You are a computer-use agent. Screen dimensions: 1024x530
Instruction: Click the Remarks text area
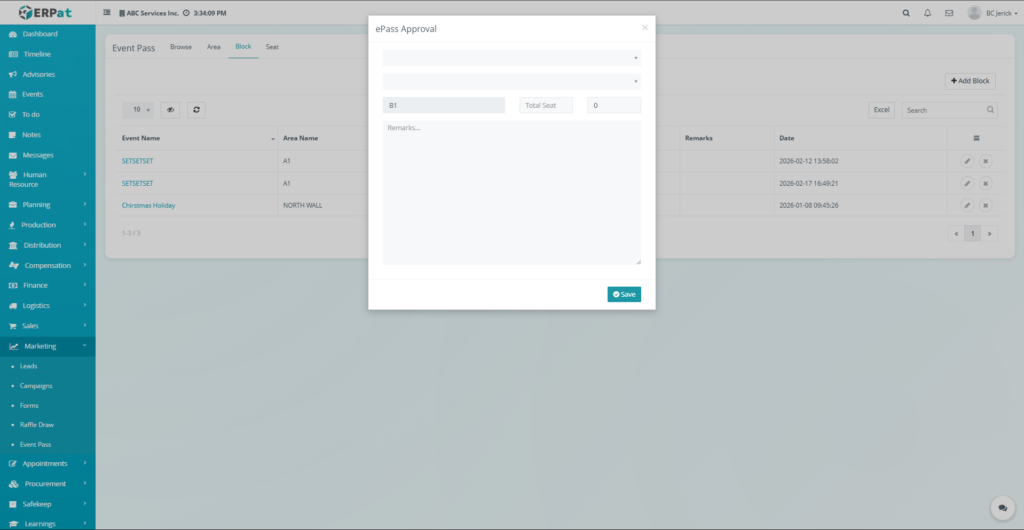(x=511, y=193)
